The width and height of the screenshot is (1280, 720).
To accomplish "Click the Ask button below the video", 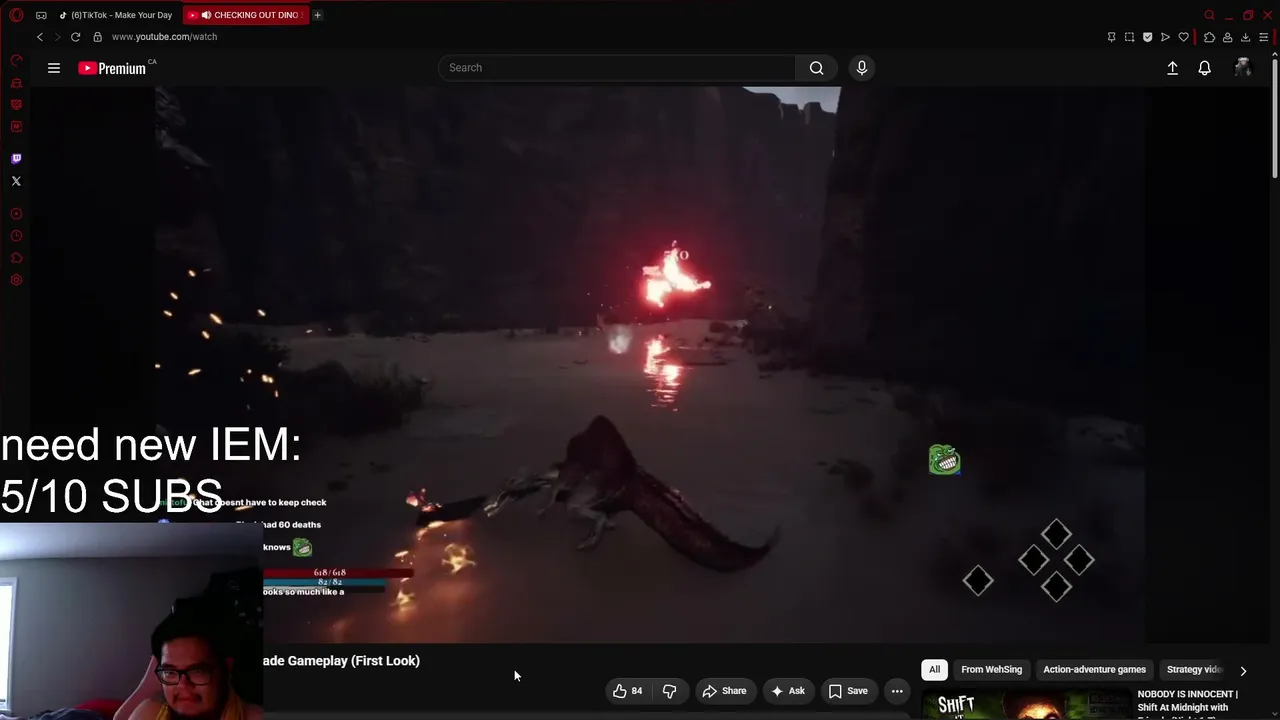I will coord(788,691).
